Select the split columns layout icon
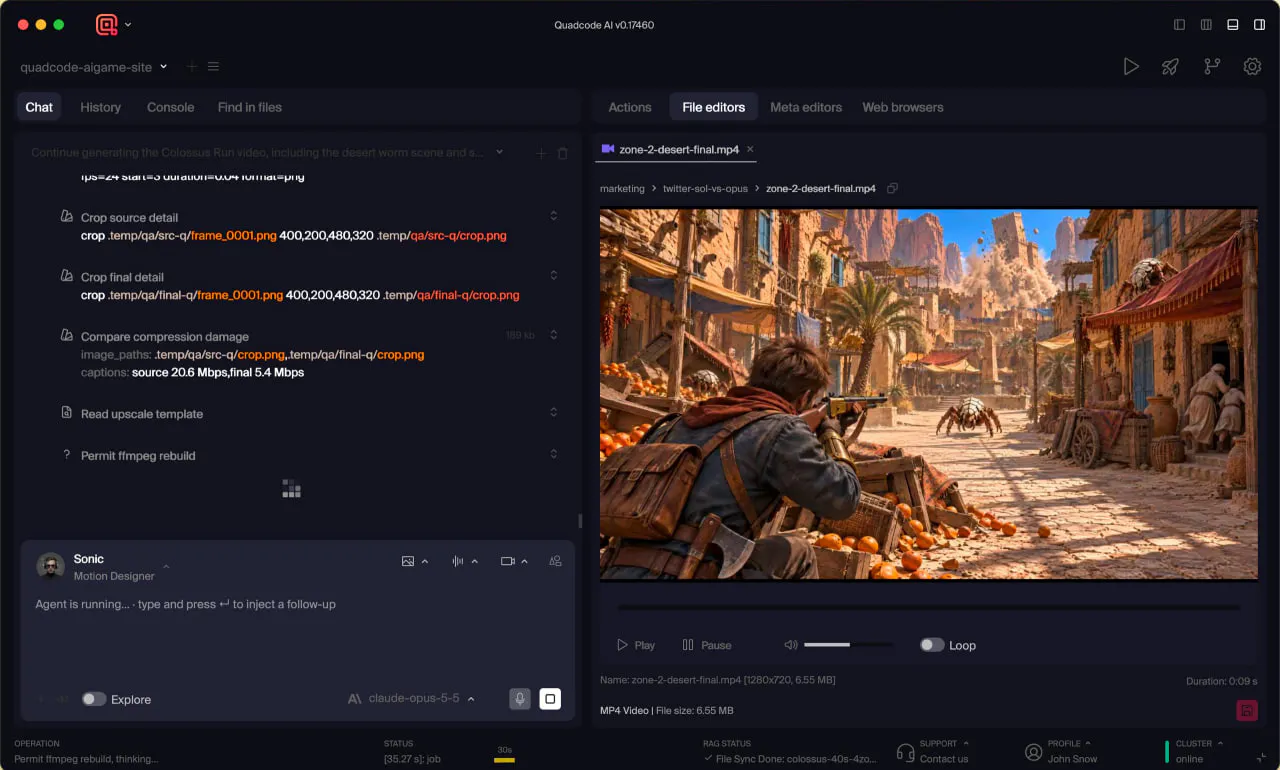Screen dimensions: 1280x770 (x=1207, y=25)
